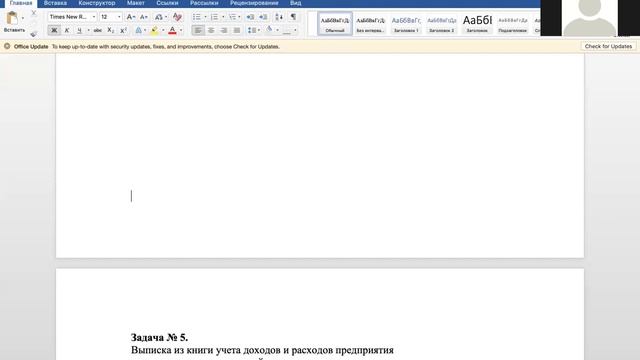The image size is (640, 360).
Task: Switch to Макет tab
Action: pyautogui.click(x=136, y=3)
